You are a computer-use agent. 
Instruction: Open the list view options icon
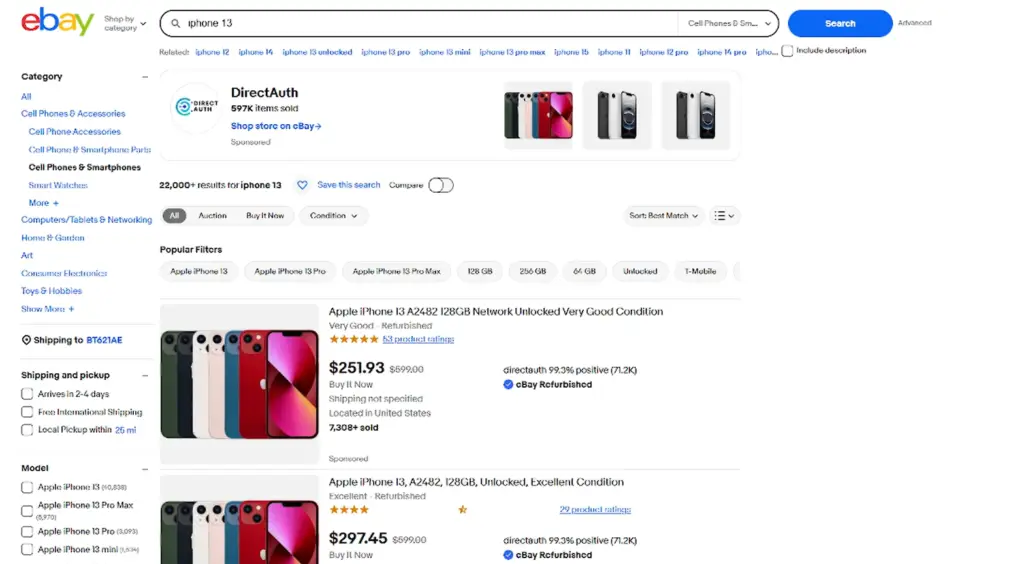723,216
